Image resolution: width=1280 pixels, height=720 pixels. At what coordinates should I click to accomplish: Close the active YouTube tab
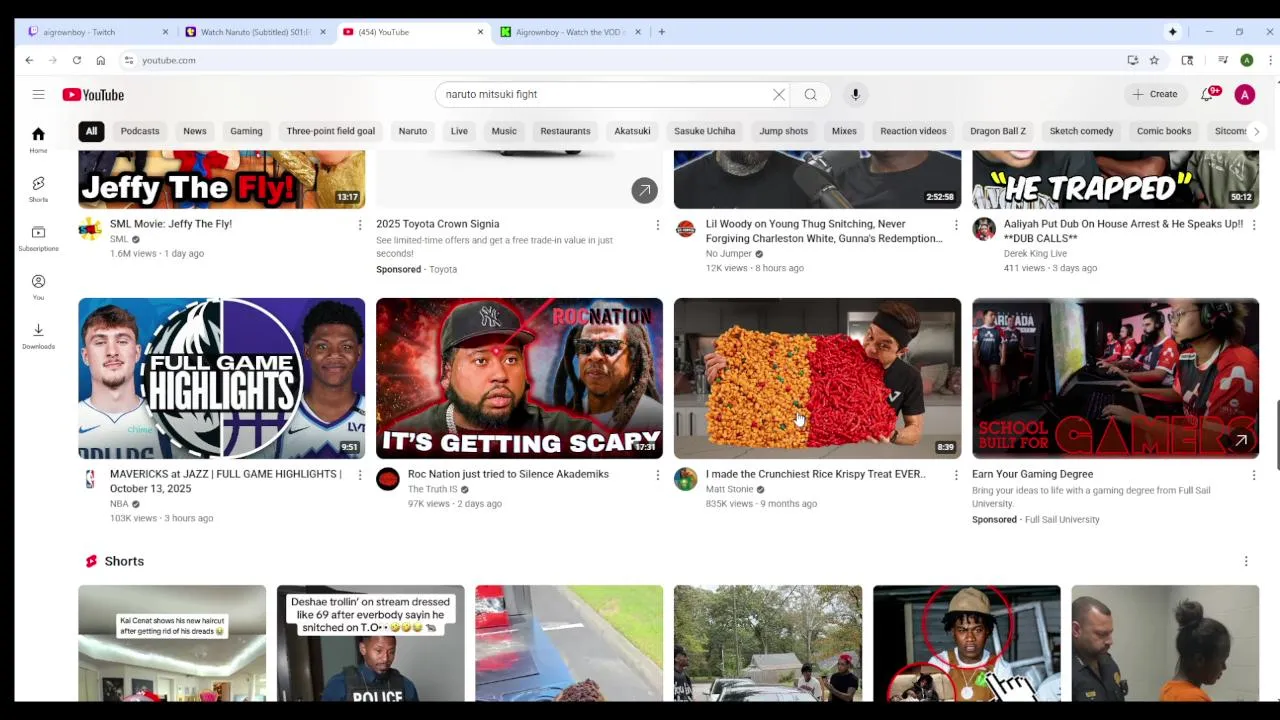pos(480,32)
